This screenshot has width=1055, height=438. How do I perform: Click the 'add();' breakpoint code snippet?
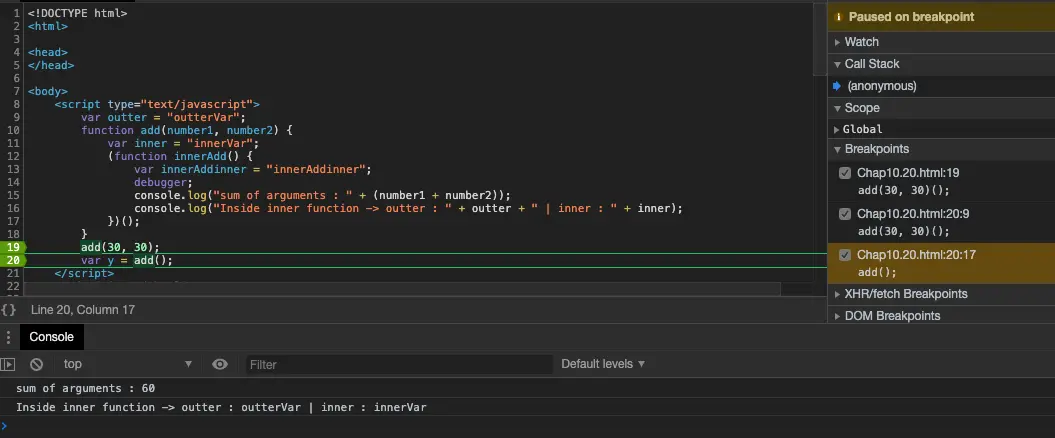coord(877,272)
